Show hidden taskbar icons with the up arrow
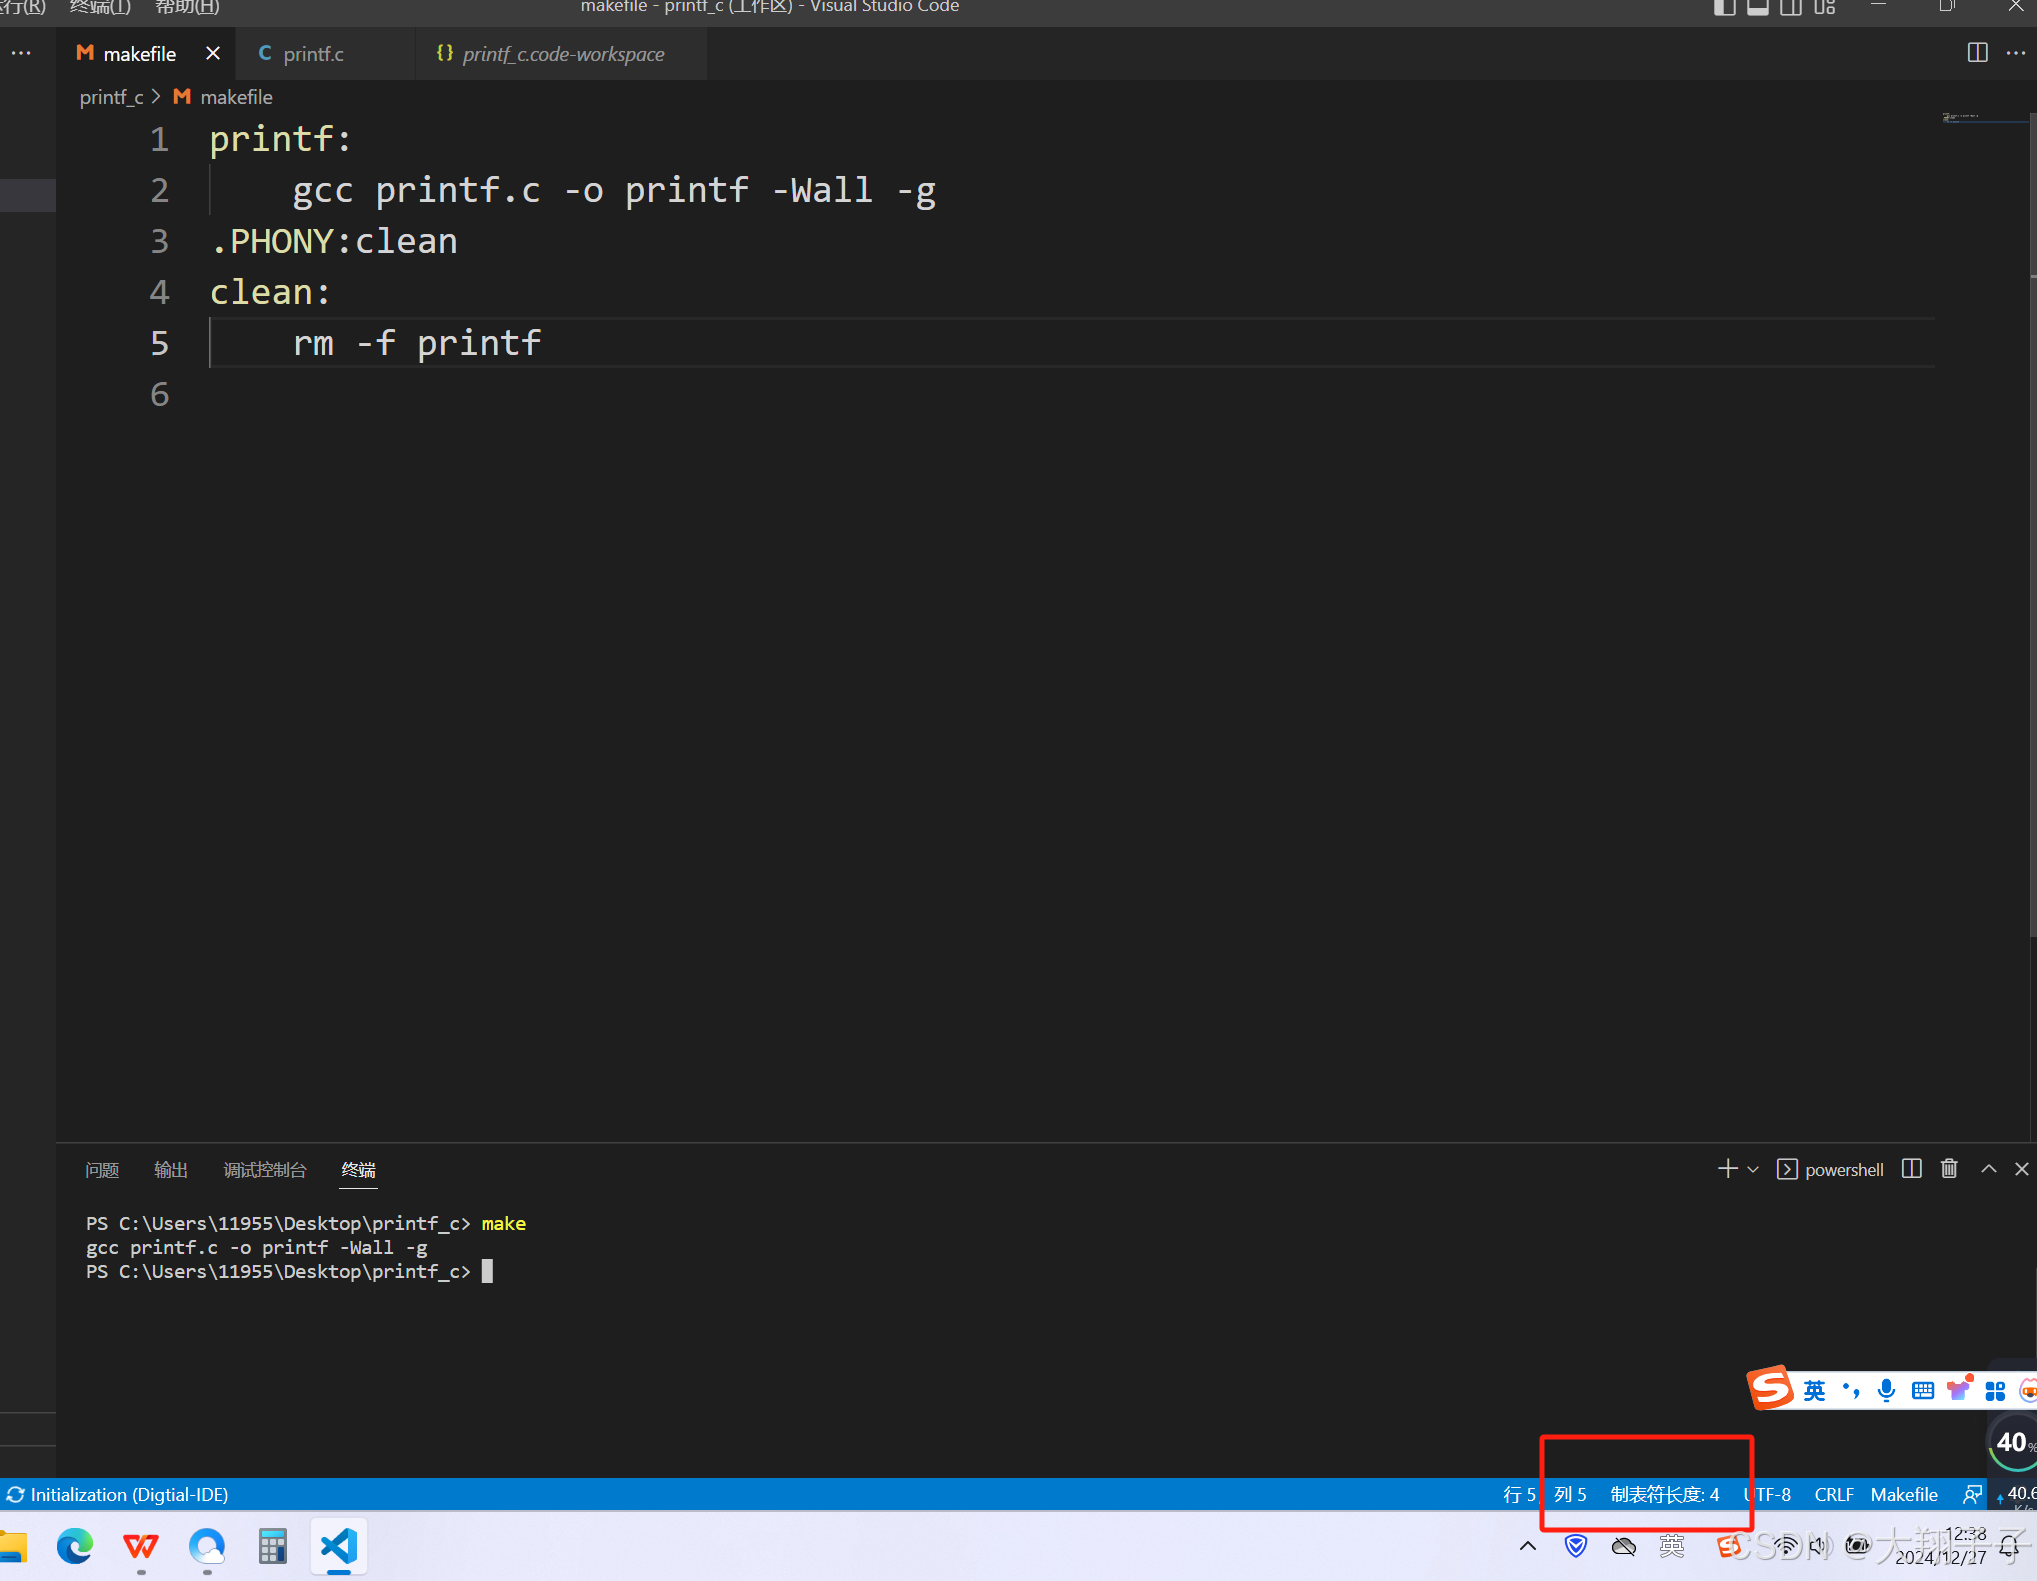The image size is (2037, 1581). tap(1527, 1546)
